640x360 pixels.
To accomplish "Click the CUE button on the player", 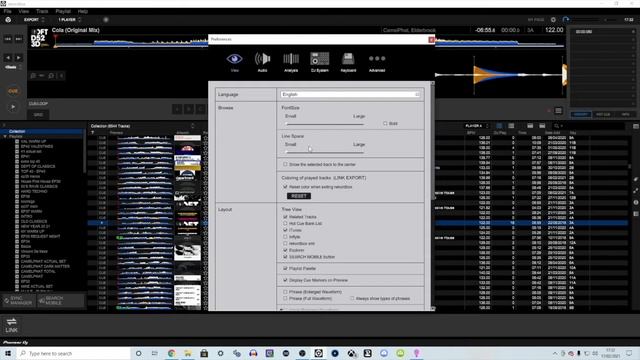I will coord(13,91).
